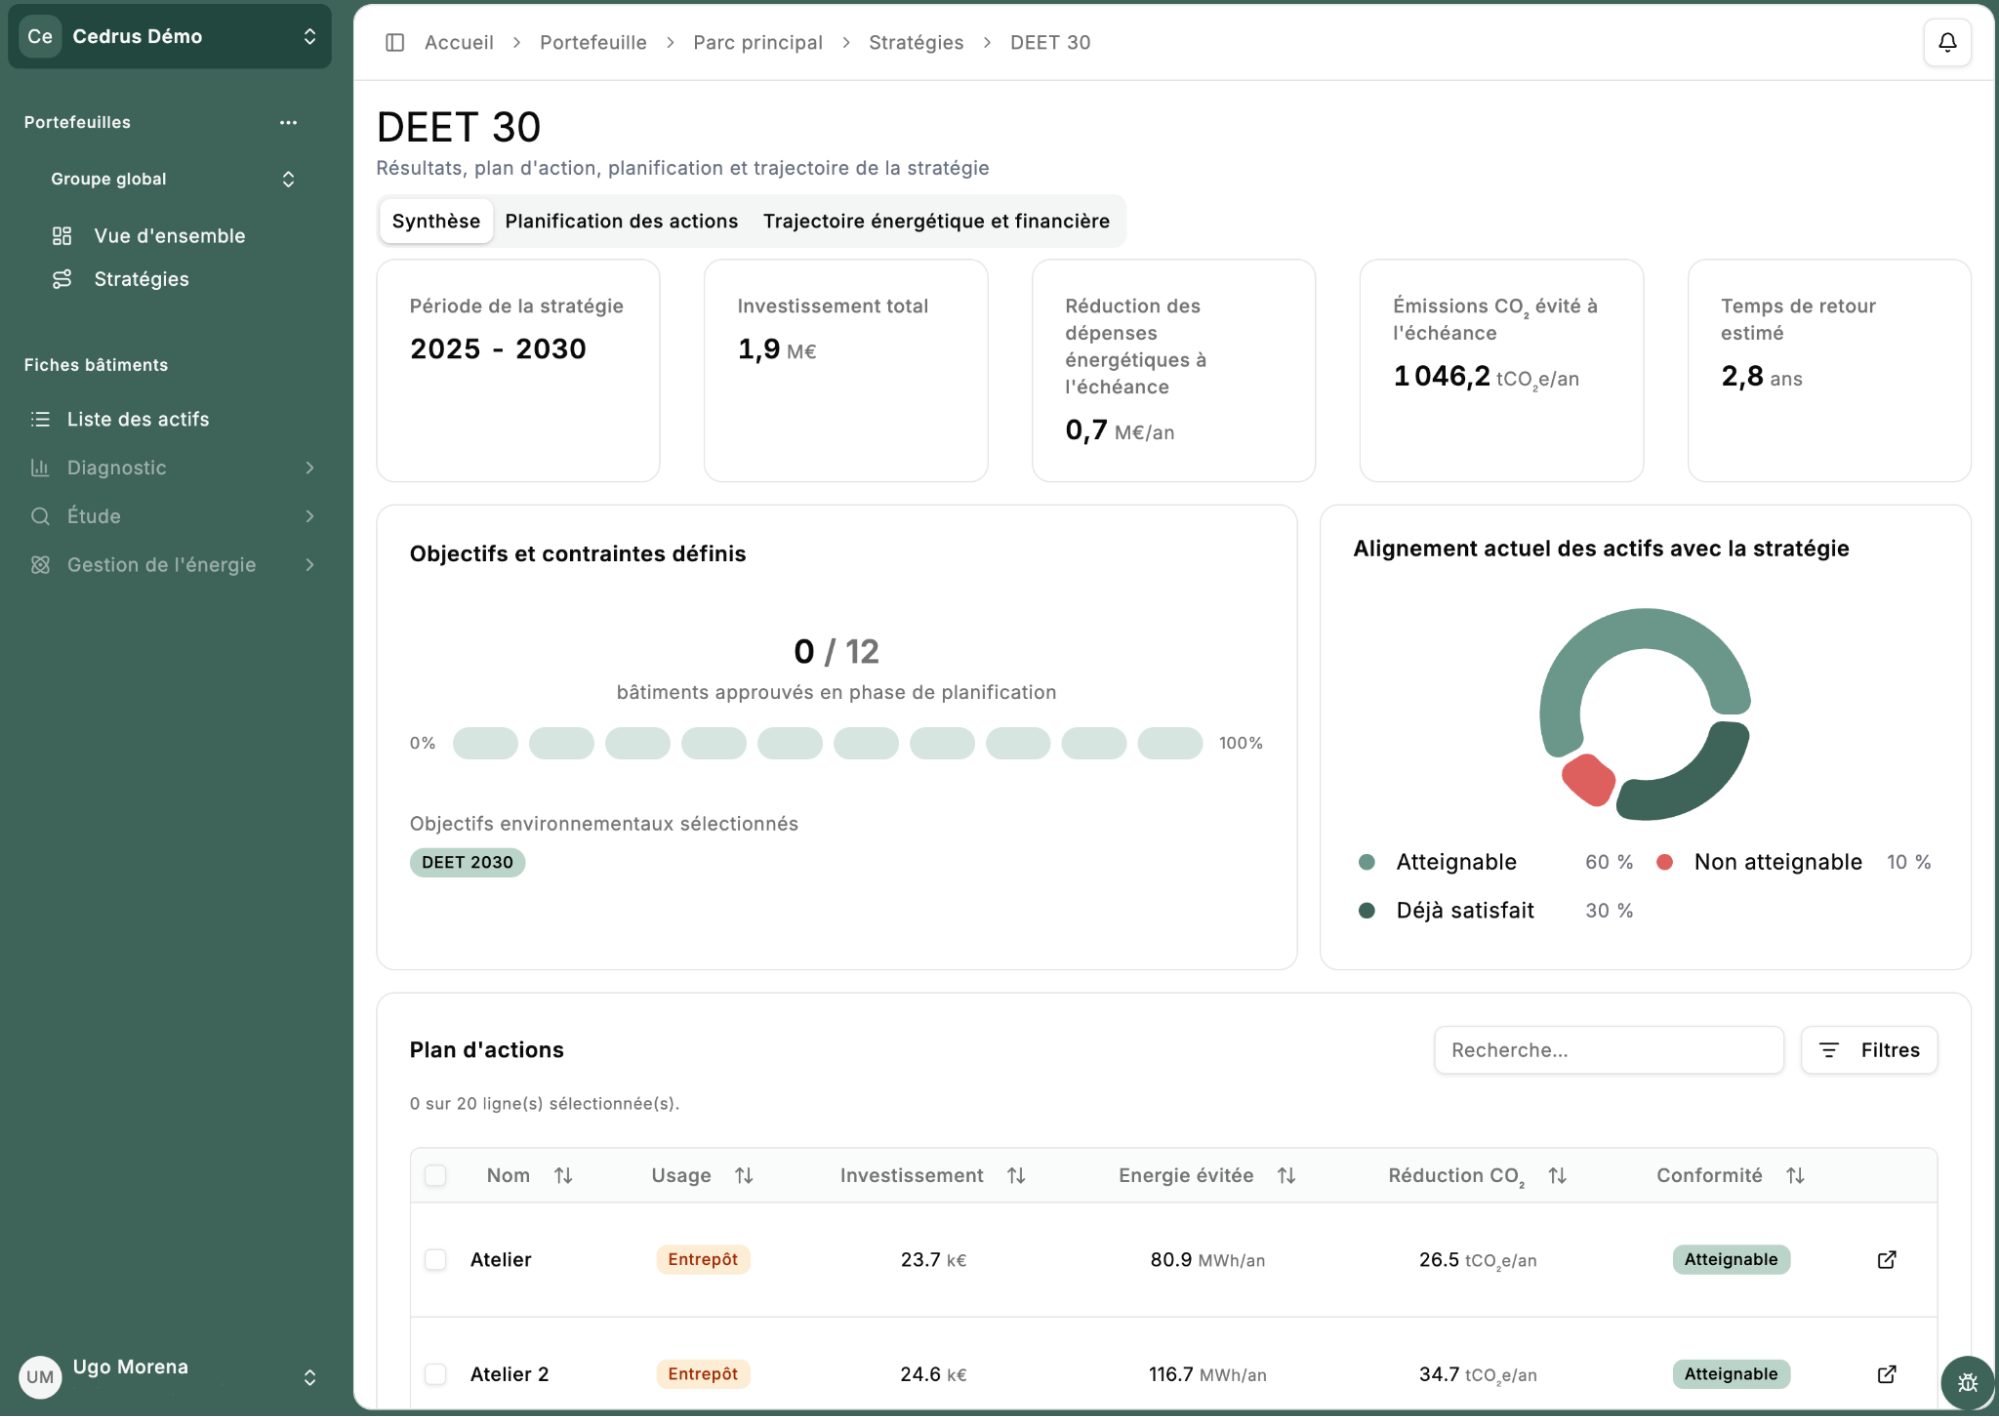Click the first progress bar segment
This screenshot has height=1417, width=1999.
[x=485, y=743]
